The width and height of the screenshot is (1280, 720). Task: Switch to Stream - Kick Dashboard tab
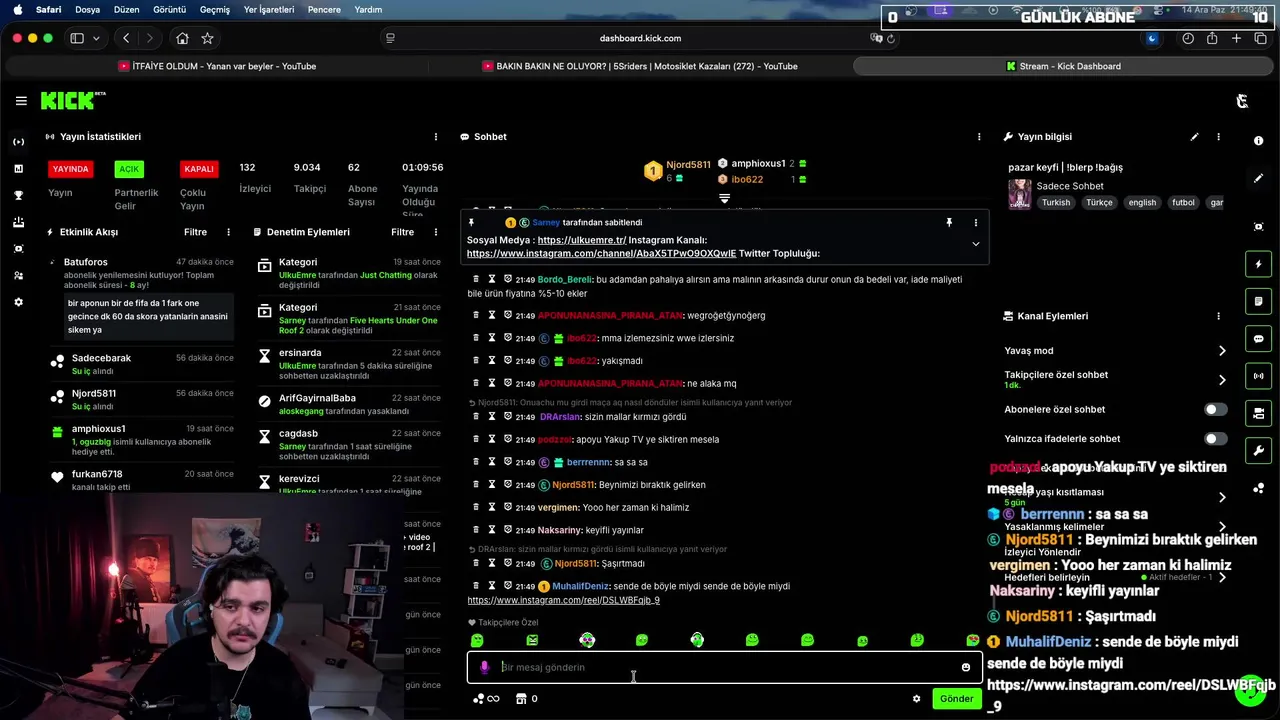(x=1062, y=66)
